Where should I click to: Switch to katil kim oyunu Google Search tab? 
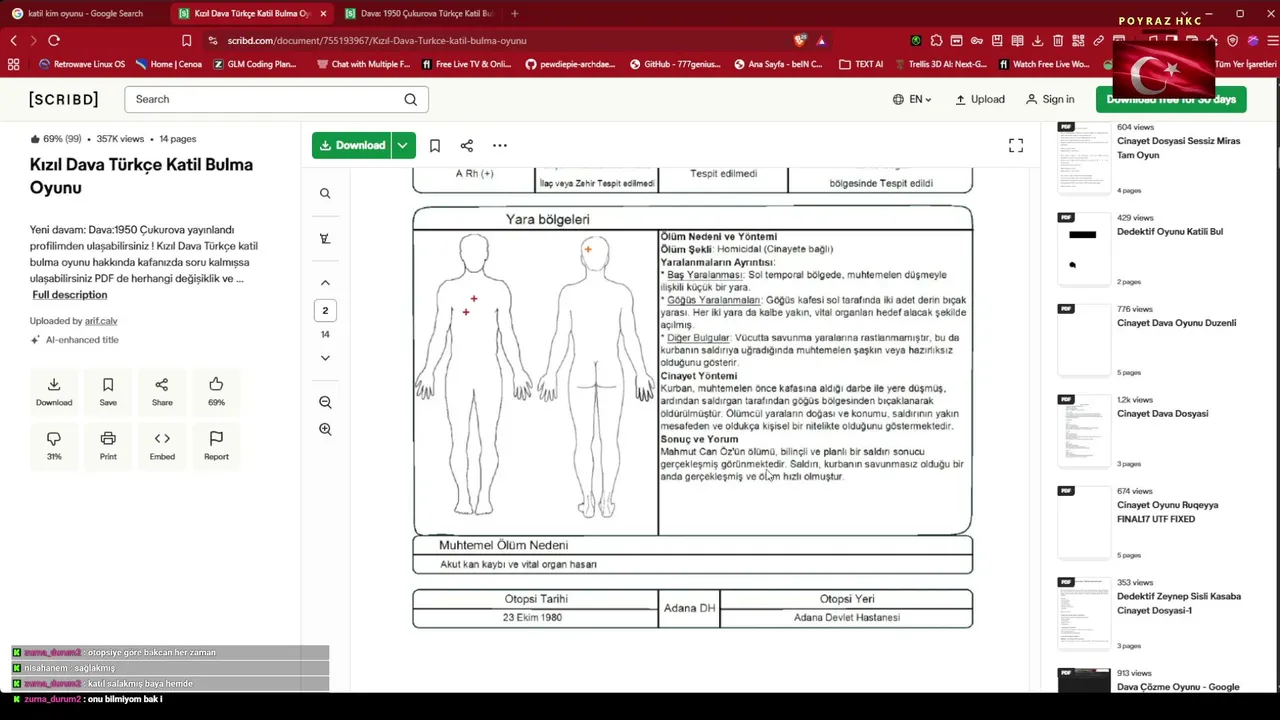(x=84, y=13)
